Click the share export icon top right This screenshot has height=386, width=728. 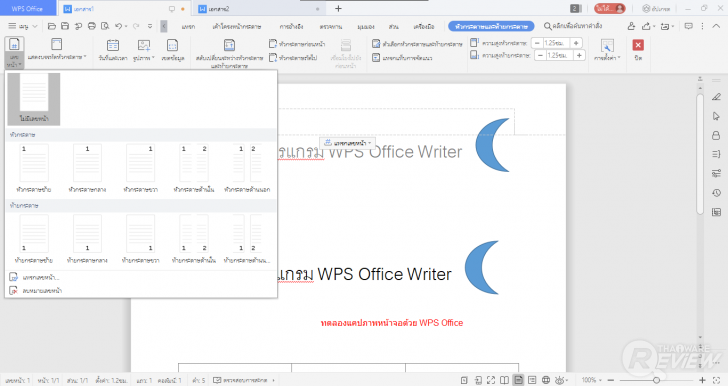646,26
